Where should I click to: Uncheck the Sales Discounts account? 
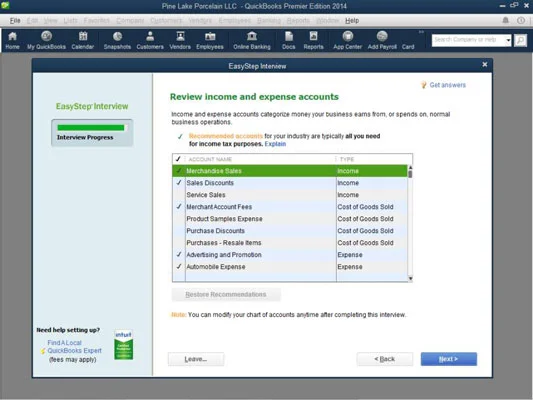click(x=179, y=182)
